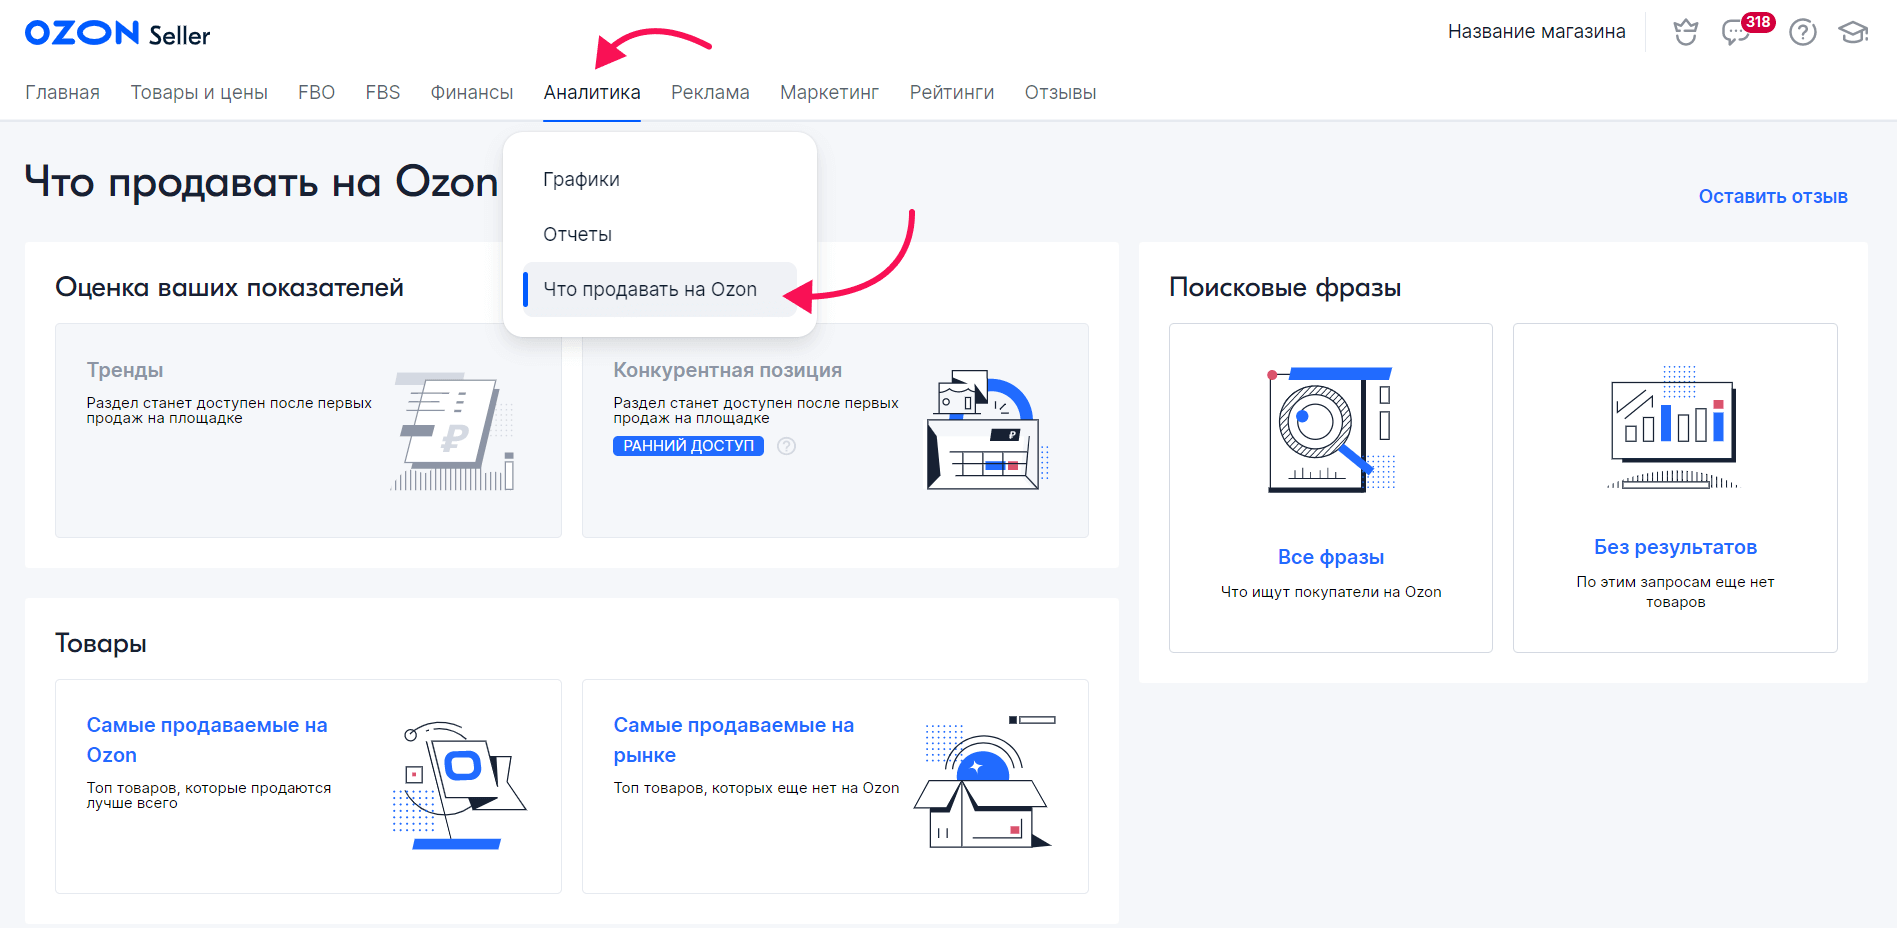Switch to the FBS tab
This screenshot has height=928, width=1897.
click(383, 93)
